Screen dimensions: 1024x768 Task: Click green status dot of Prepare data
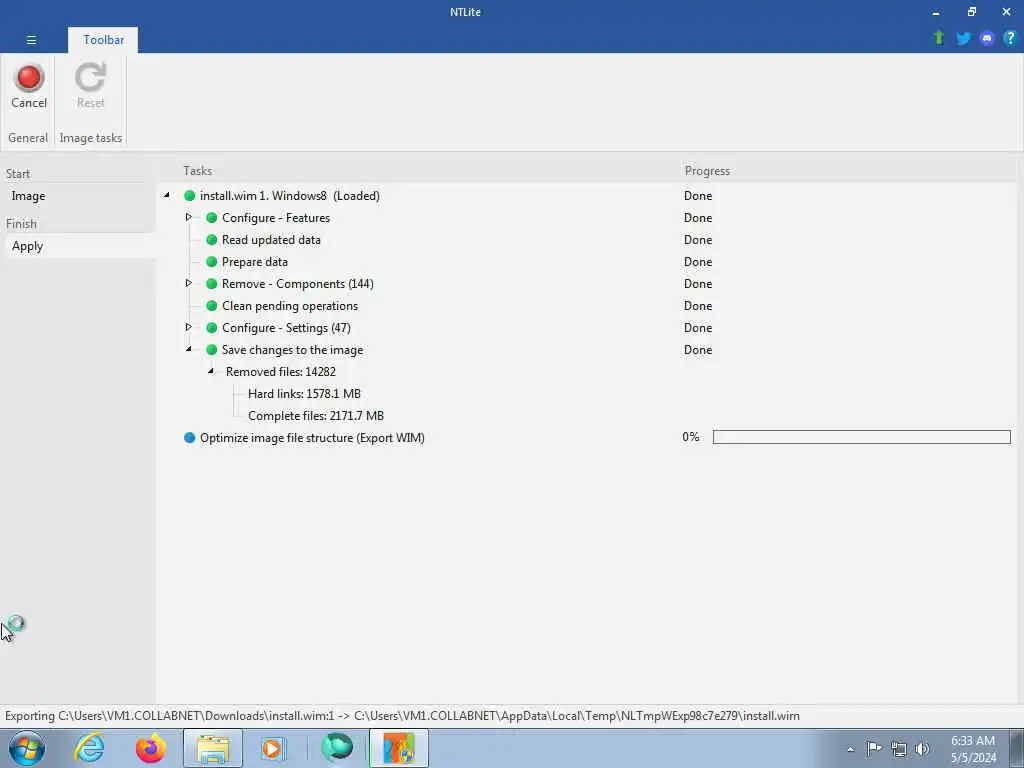[212, 262]
